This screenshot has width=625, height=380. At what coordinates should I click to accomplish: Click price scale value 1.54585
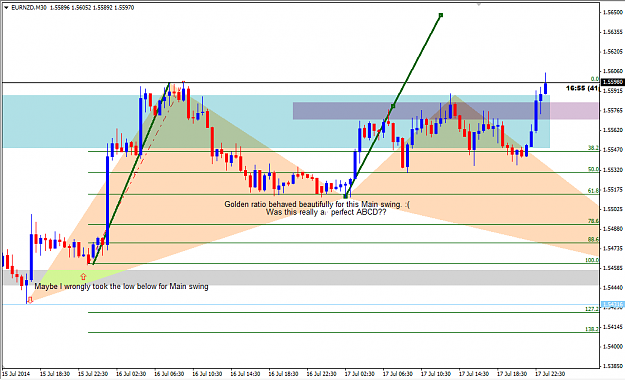click(613, 268)
